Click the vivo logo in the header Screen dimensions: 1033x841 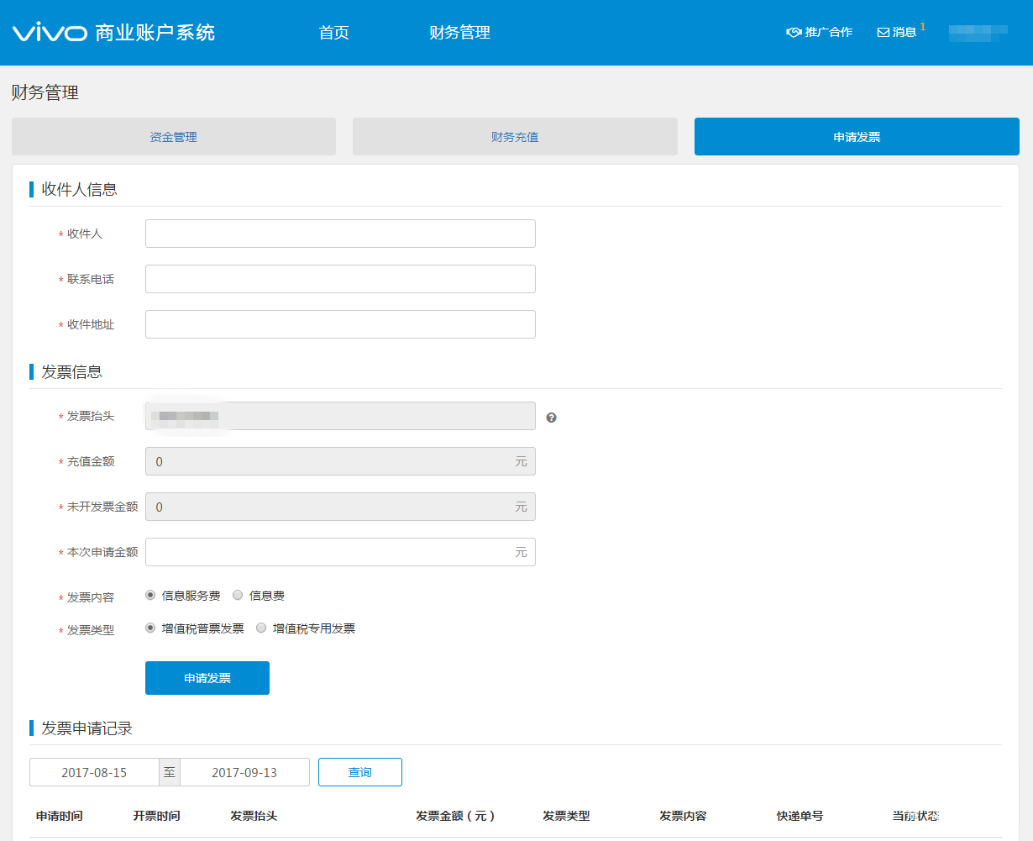pos(50,31)
